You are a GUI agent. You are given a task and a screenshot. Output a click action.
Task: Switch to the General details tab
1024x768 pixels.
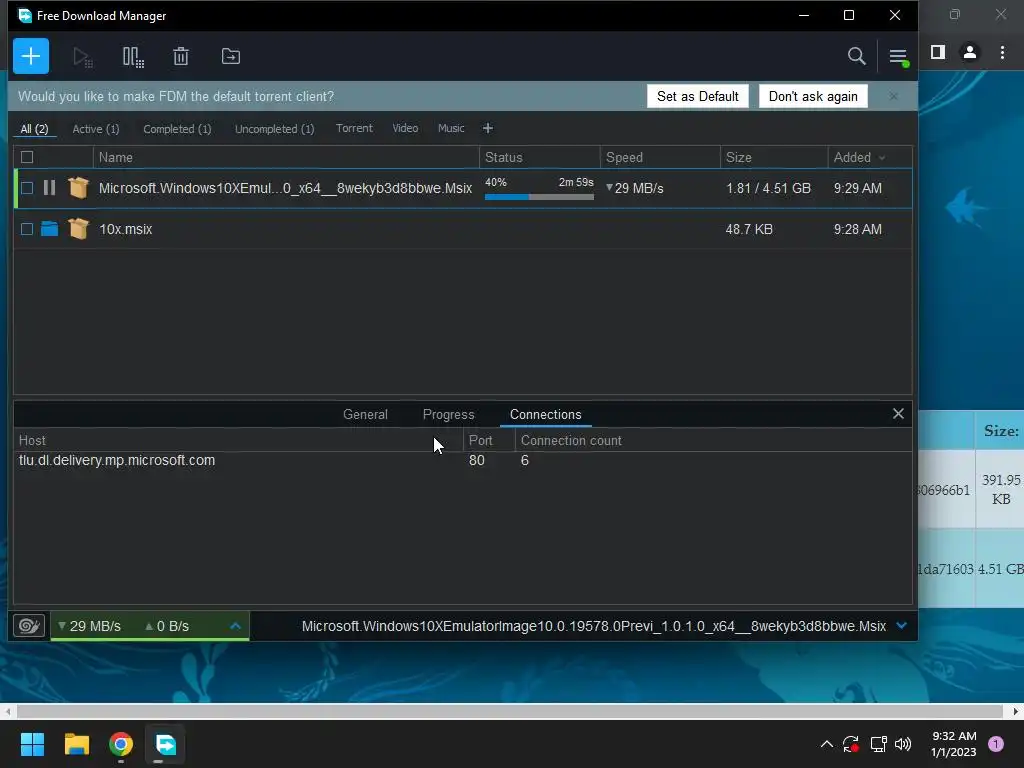365,414
